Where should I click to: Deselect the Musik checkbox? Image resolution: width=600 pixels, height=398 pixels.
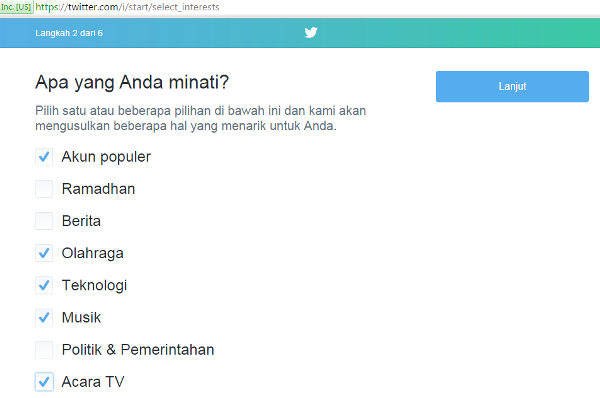point(44,318)
